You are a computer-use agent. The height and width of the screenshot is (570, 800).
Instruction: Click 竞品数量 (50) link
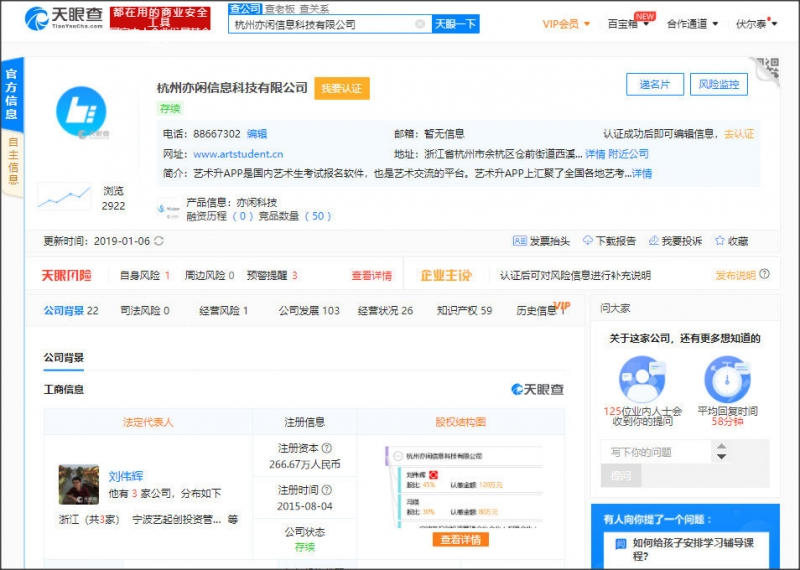295,216
